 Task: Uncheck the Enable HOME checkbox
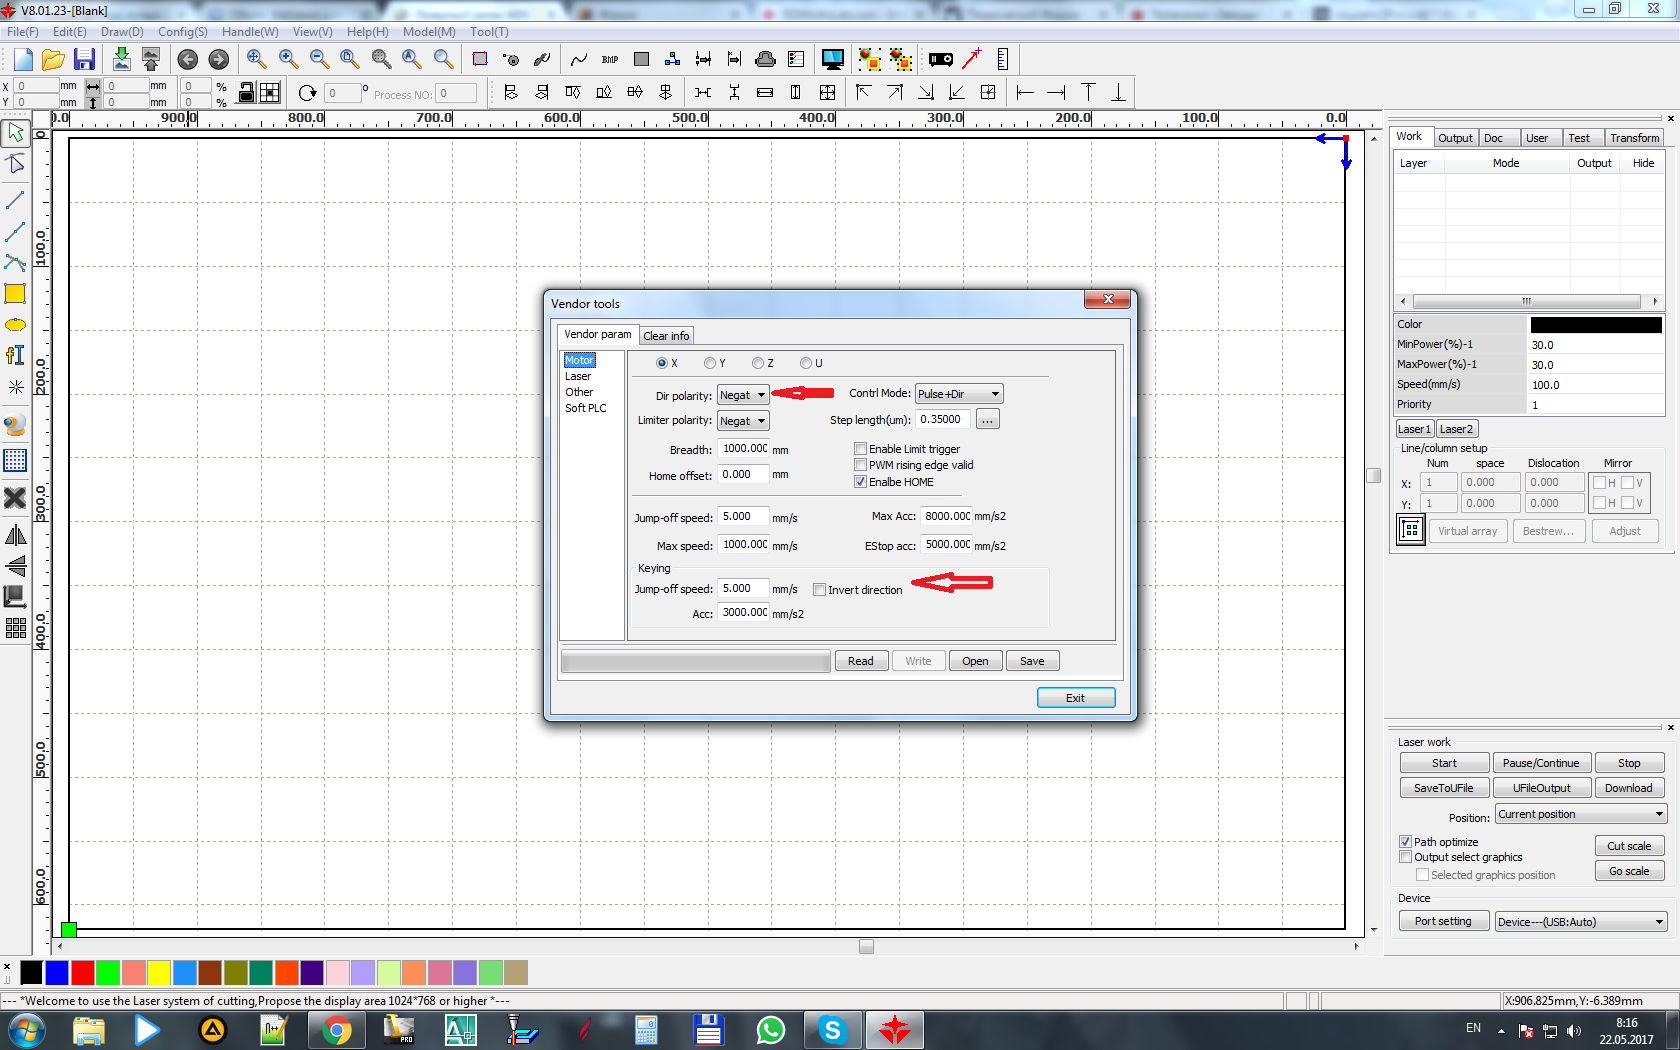pos(860,482)
